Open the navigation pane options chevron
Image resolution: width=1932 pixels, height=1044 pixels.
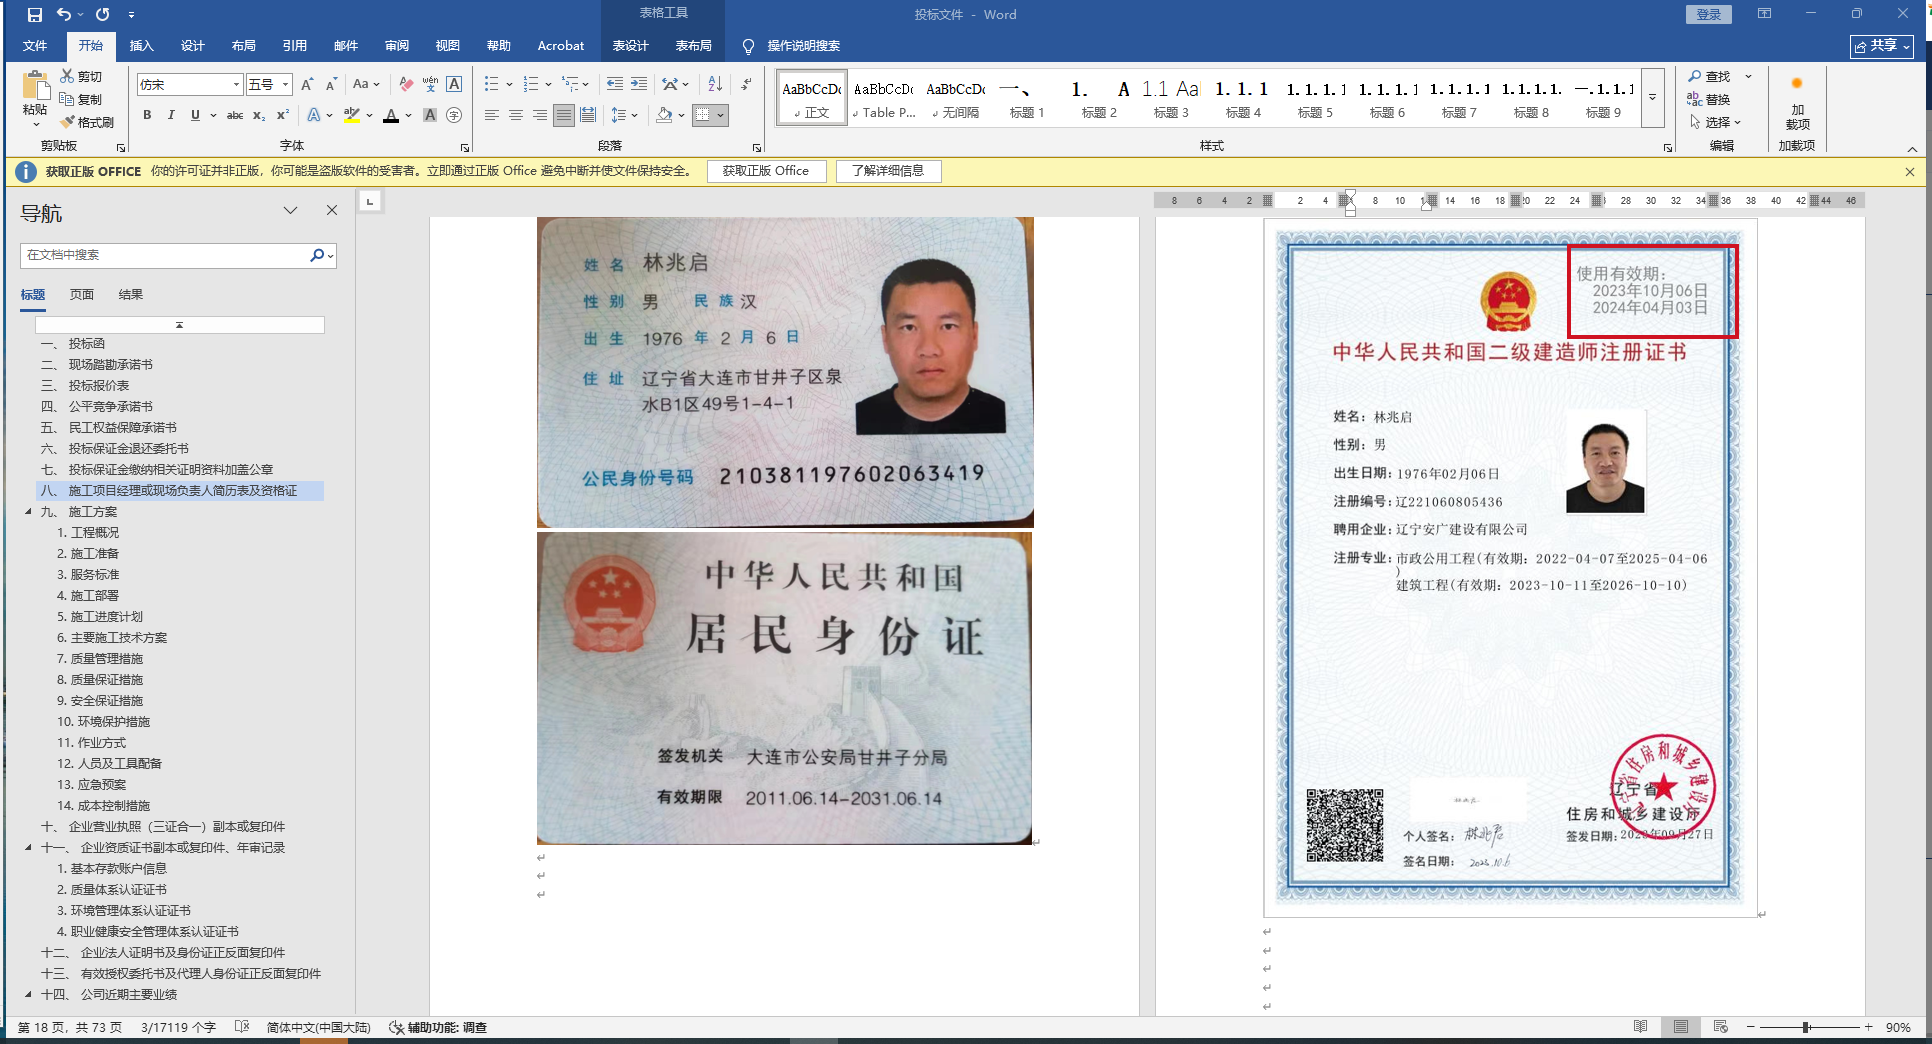(x=291, y=210)
